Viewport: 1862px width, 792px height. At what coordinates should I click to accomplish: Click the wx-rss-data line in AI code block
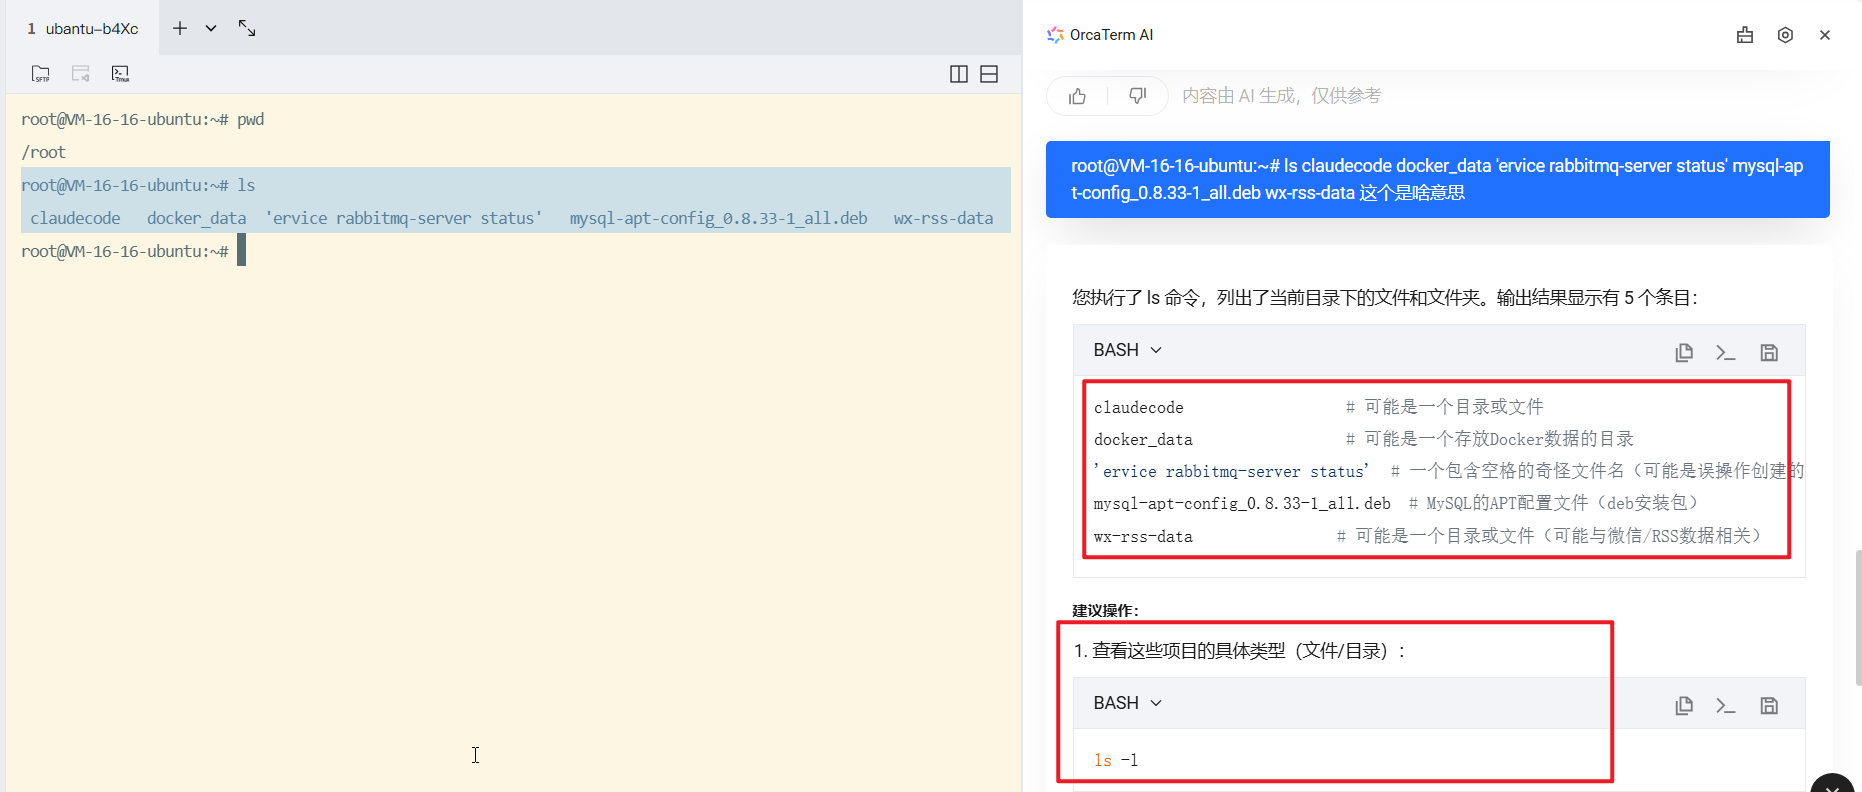1427,536
